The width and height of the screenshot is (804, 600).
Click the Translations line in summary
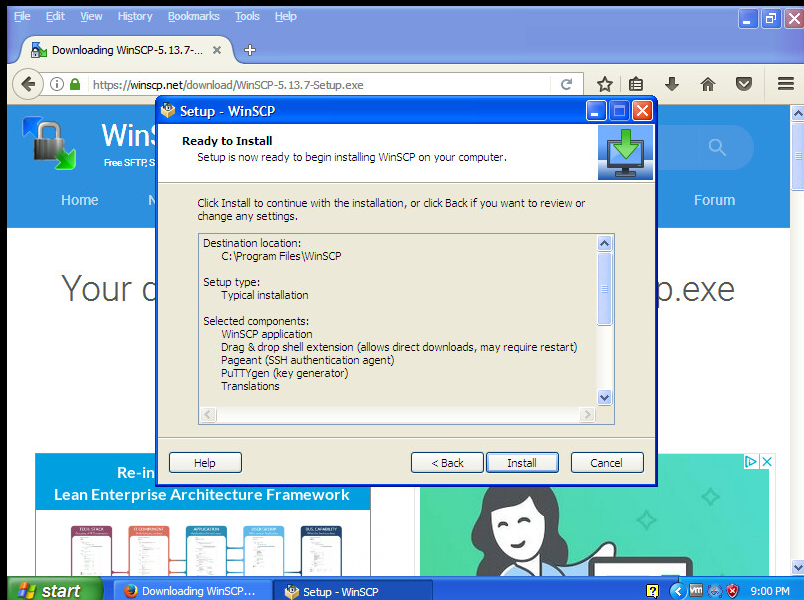pos(250,386)
